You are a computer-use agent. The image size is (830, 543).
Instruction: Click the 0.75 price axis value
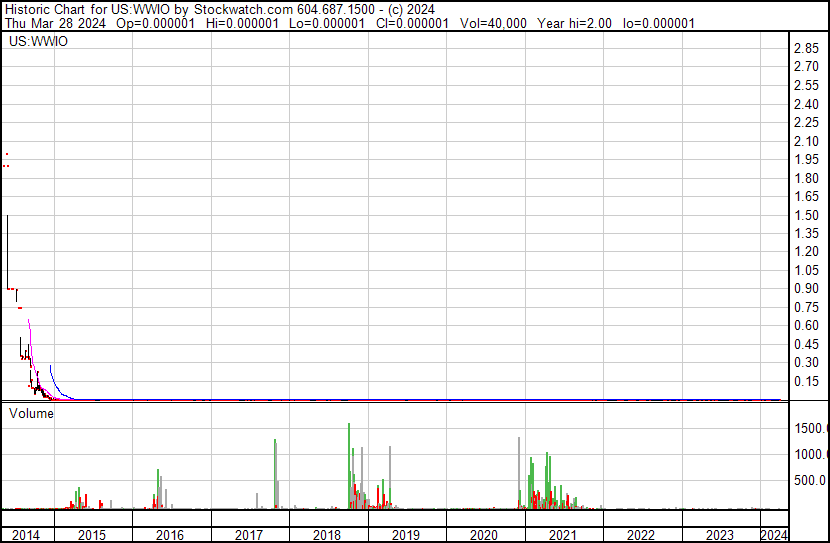click(806, 307)
